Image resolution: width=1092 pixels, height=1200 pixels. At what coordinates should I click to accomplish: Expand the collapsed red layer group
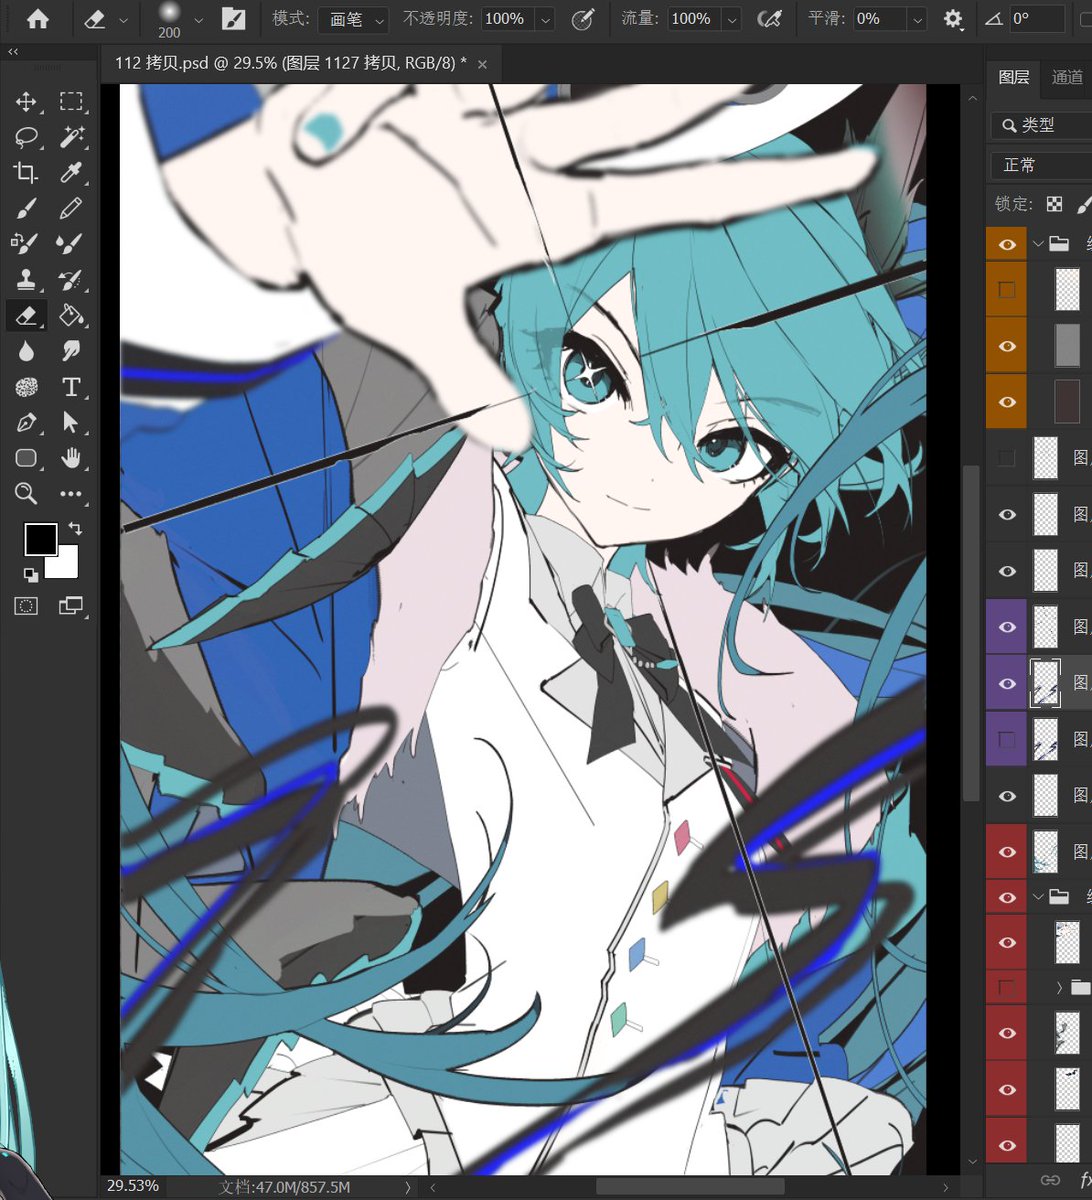pyautogui.click(x=1059, y=988)
